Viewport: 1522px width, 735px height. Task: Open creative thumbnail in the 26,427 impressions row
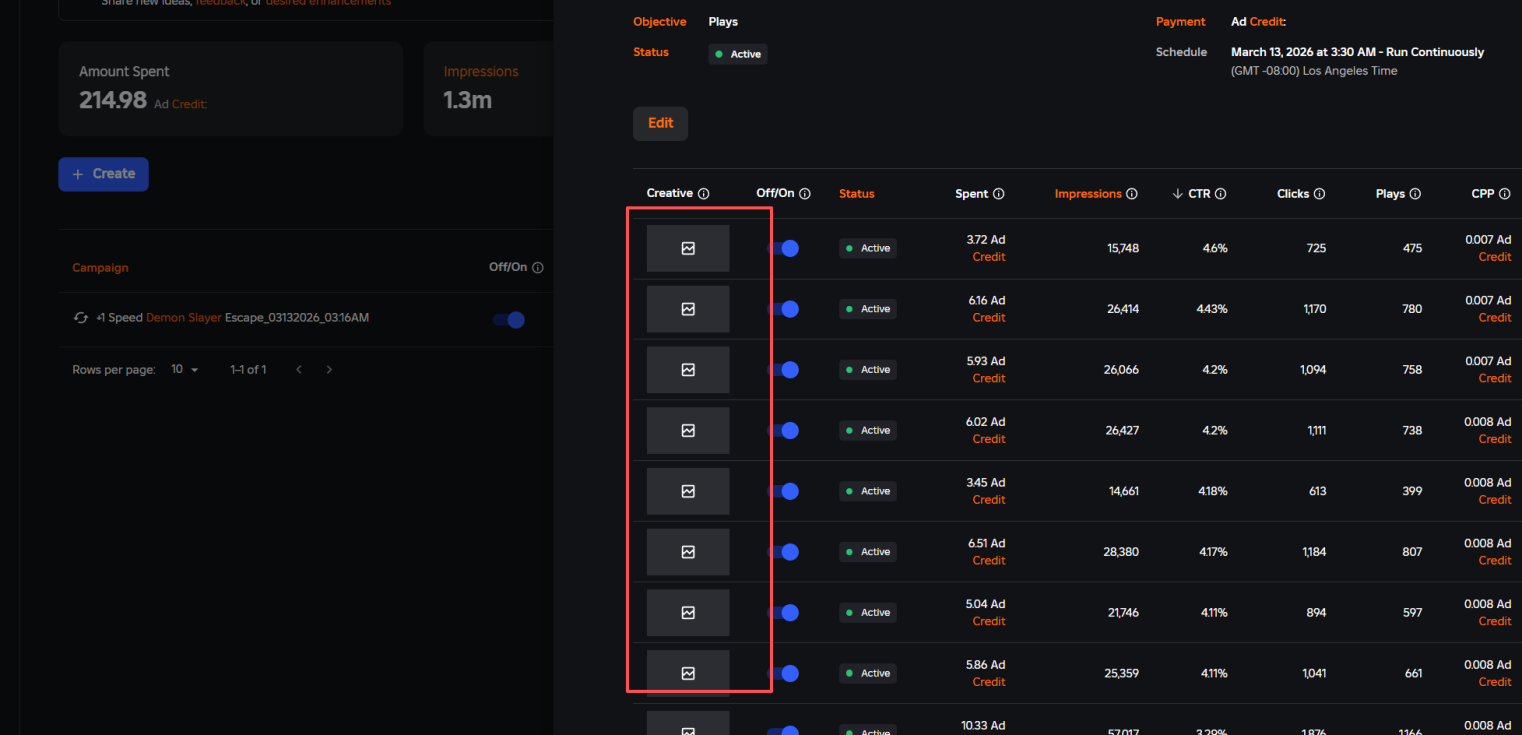pos(688,430)
